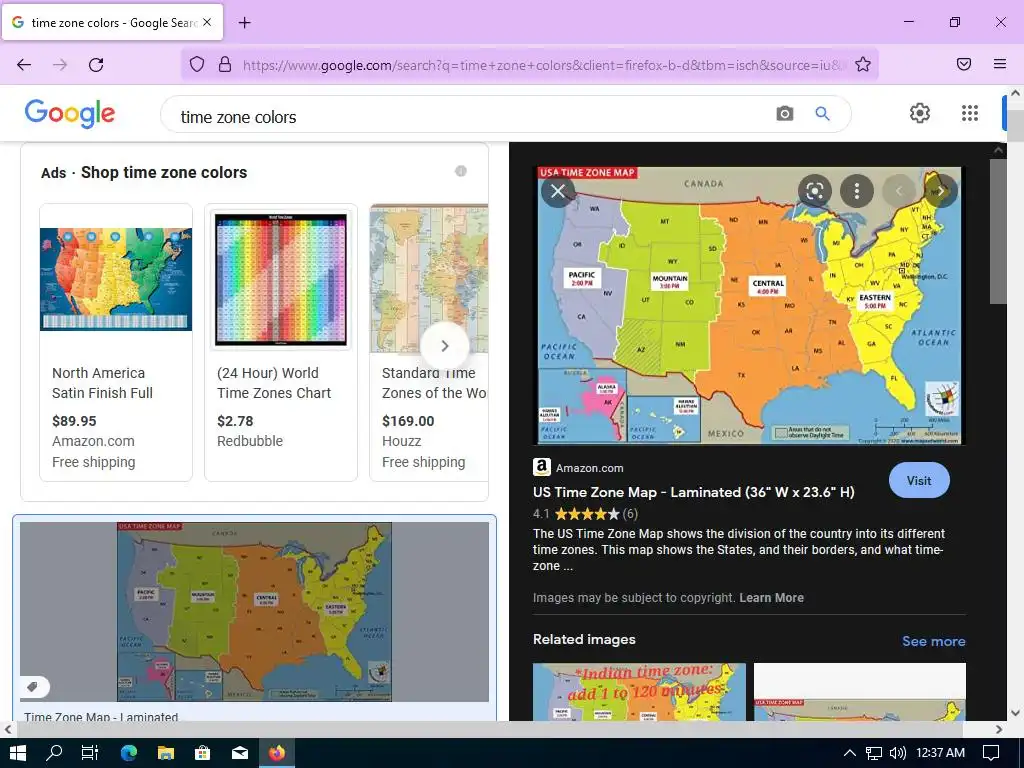Image resolution: width=1024 pixels, height=768 pixels.
Task: Close the 'time zone colors' browser tab
Action: coord(207,22)
